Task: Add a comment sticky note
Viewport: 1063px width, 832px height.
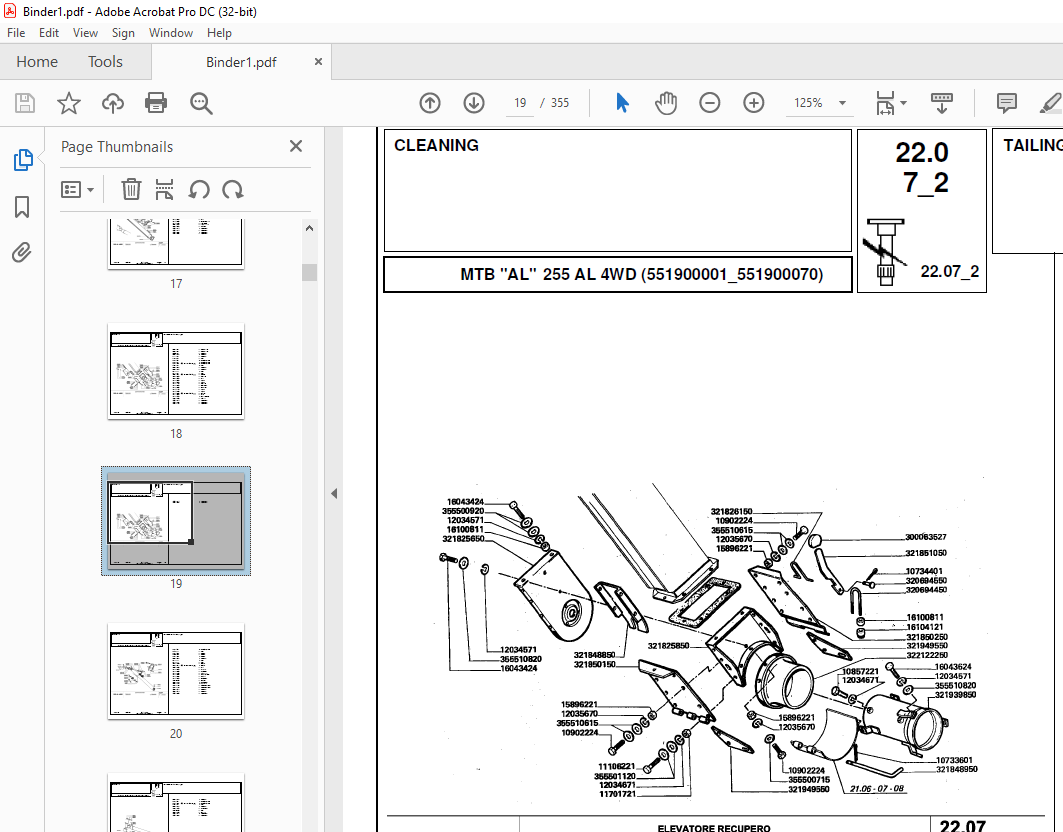Action: (1007, 103)
